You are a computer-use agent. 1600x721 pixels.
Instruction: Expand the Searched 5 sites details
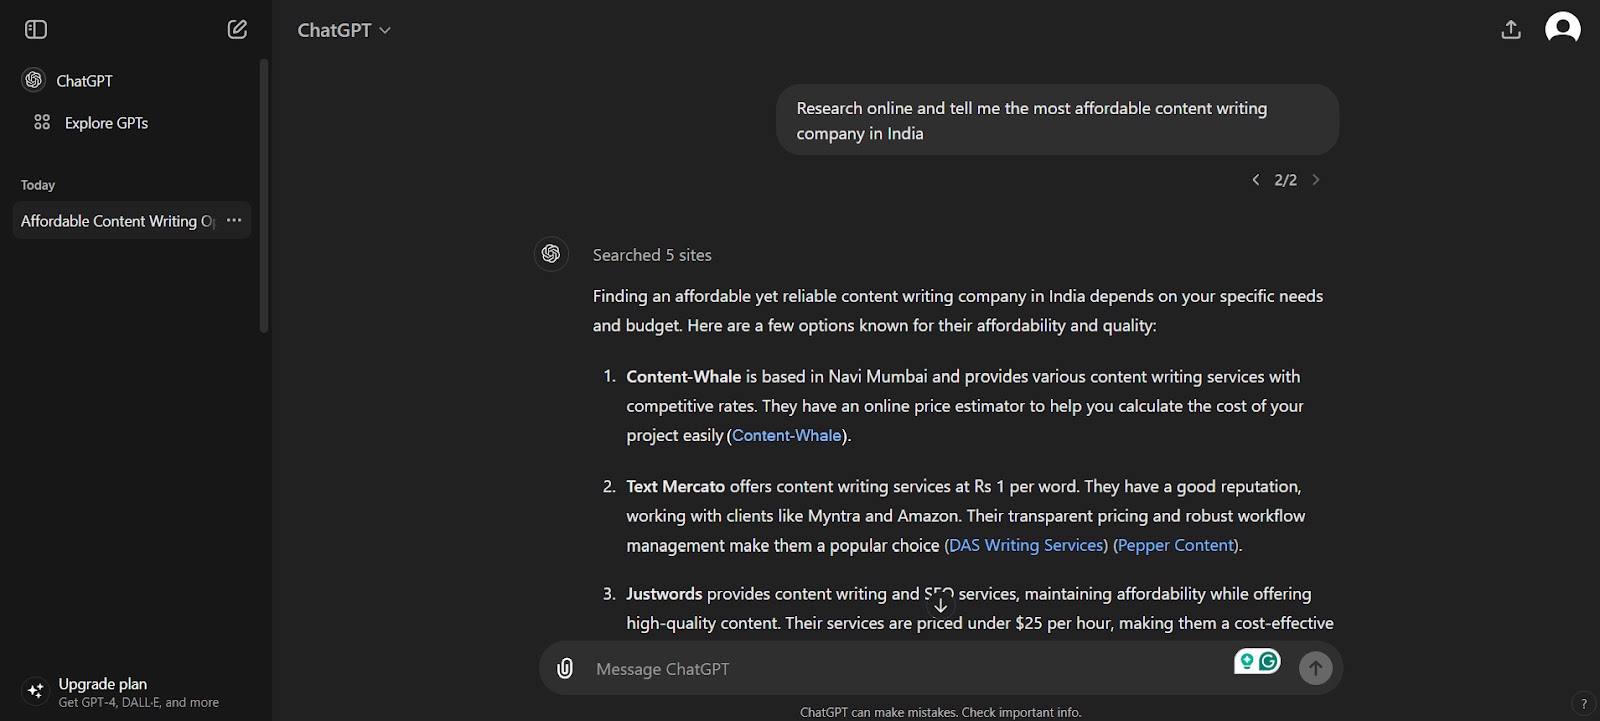pos(652,255)
